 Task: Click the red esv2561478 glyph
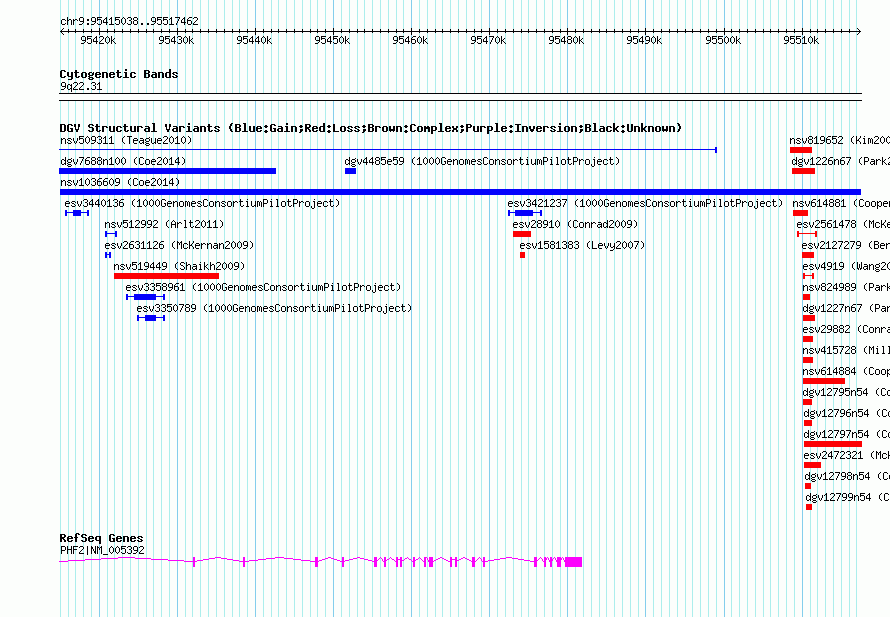tap(807, 234)
